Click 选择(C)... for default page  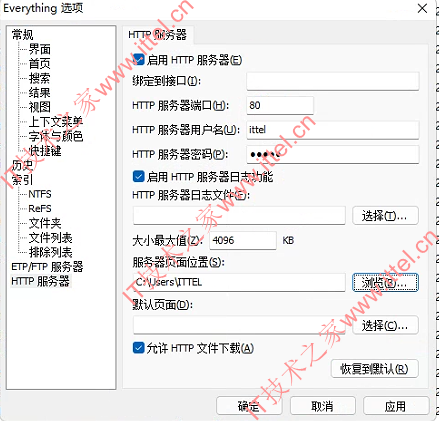tap(385, 325)
